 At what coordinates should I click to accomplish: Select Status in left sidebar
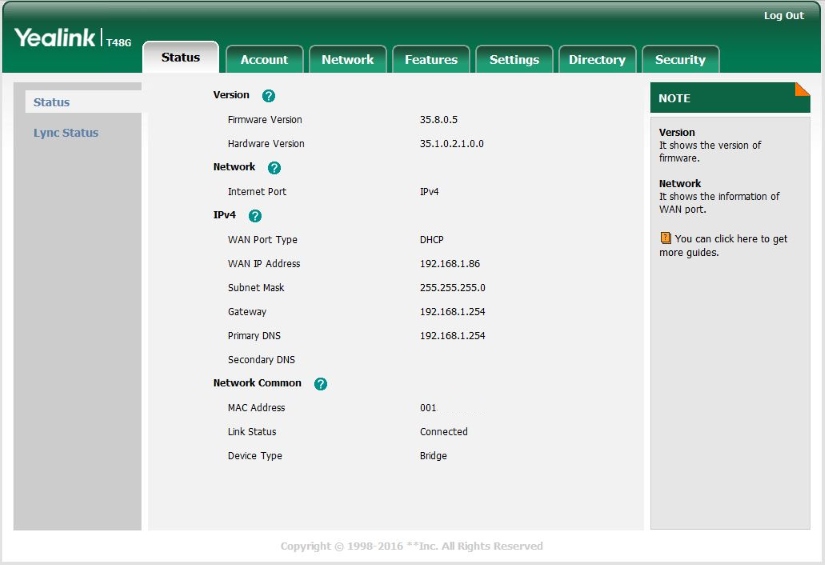pyautogui.click(x=52, y=102)
